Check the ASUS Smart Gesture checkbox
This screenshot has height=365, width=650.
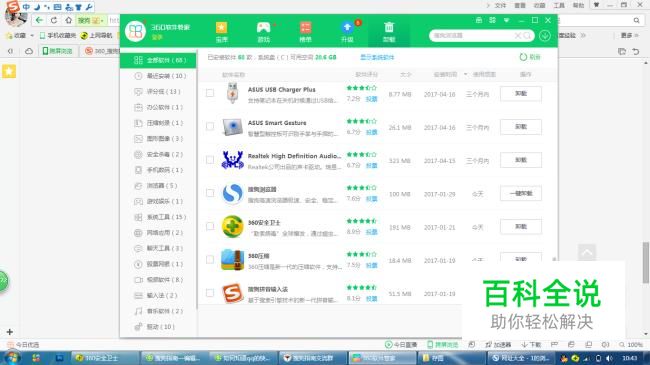coord(210,126)
